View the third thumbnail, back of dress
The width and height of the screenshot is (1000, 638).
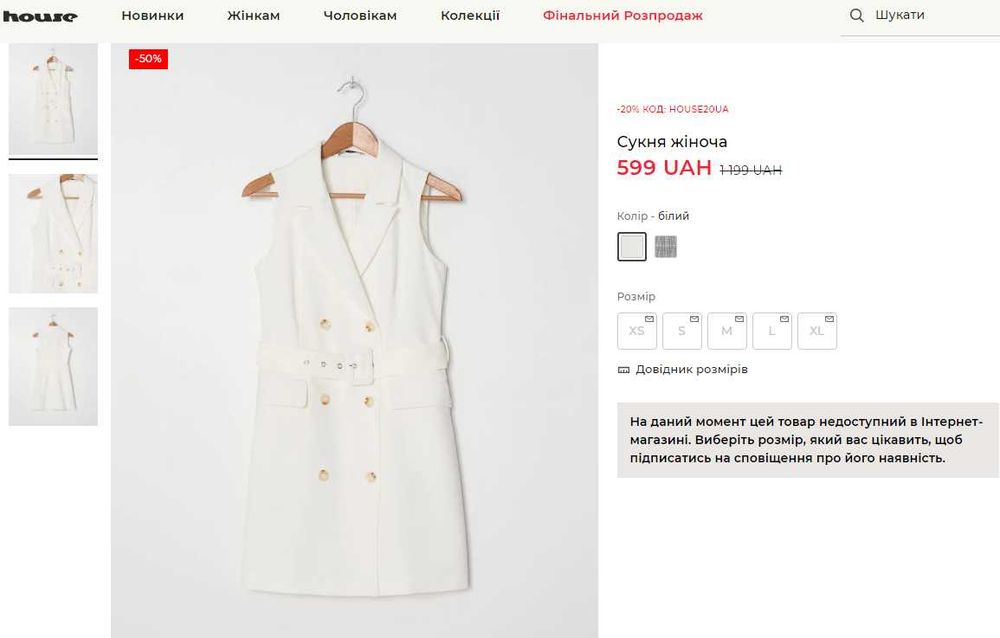point(53,366)
